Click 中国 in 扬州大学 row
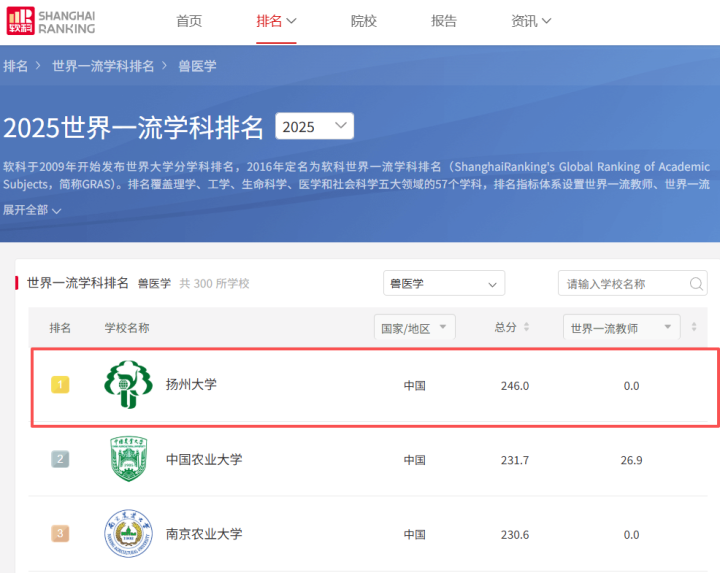720x573 pixels. click(414, 386)
